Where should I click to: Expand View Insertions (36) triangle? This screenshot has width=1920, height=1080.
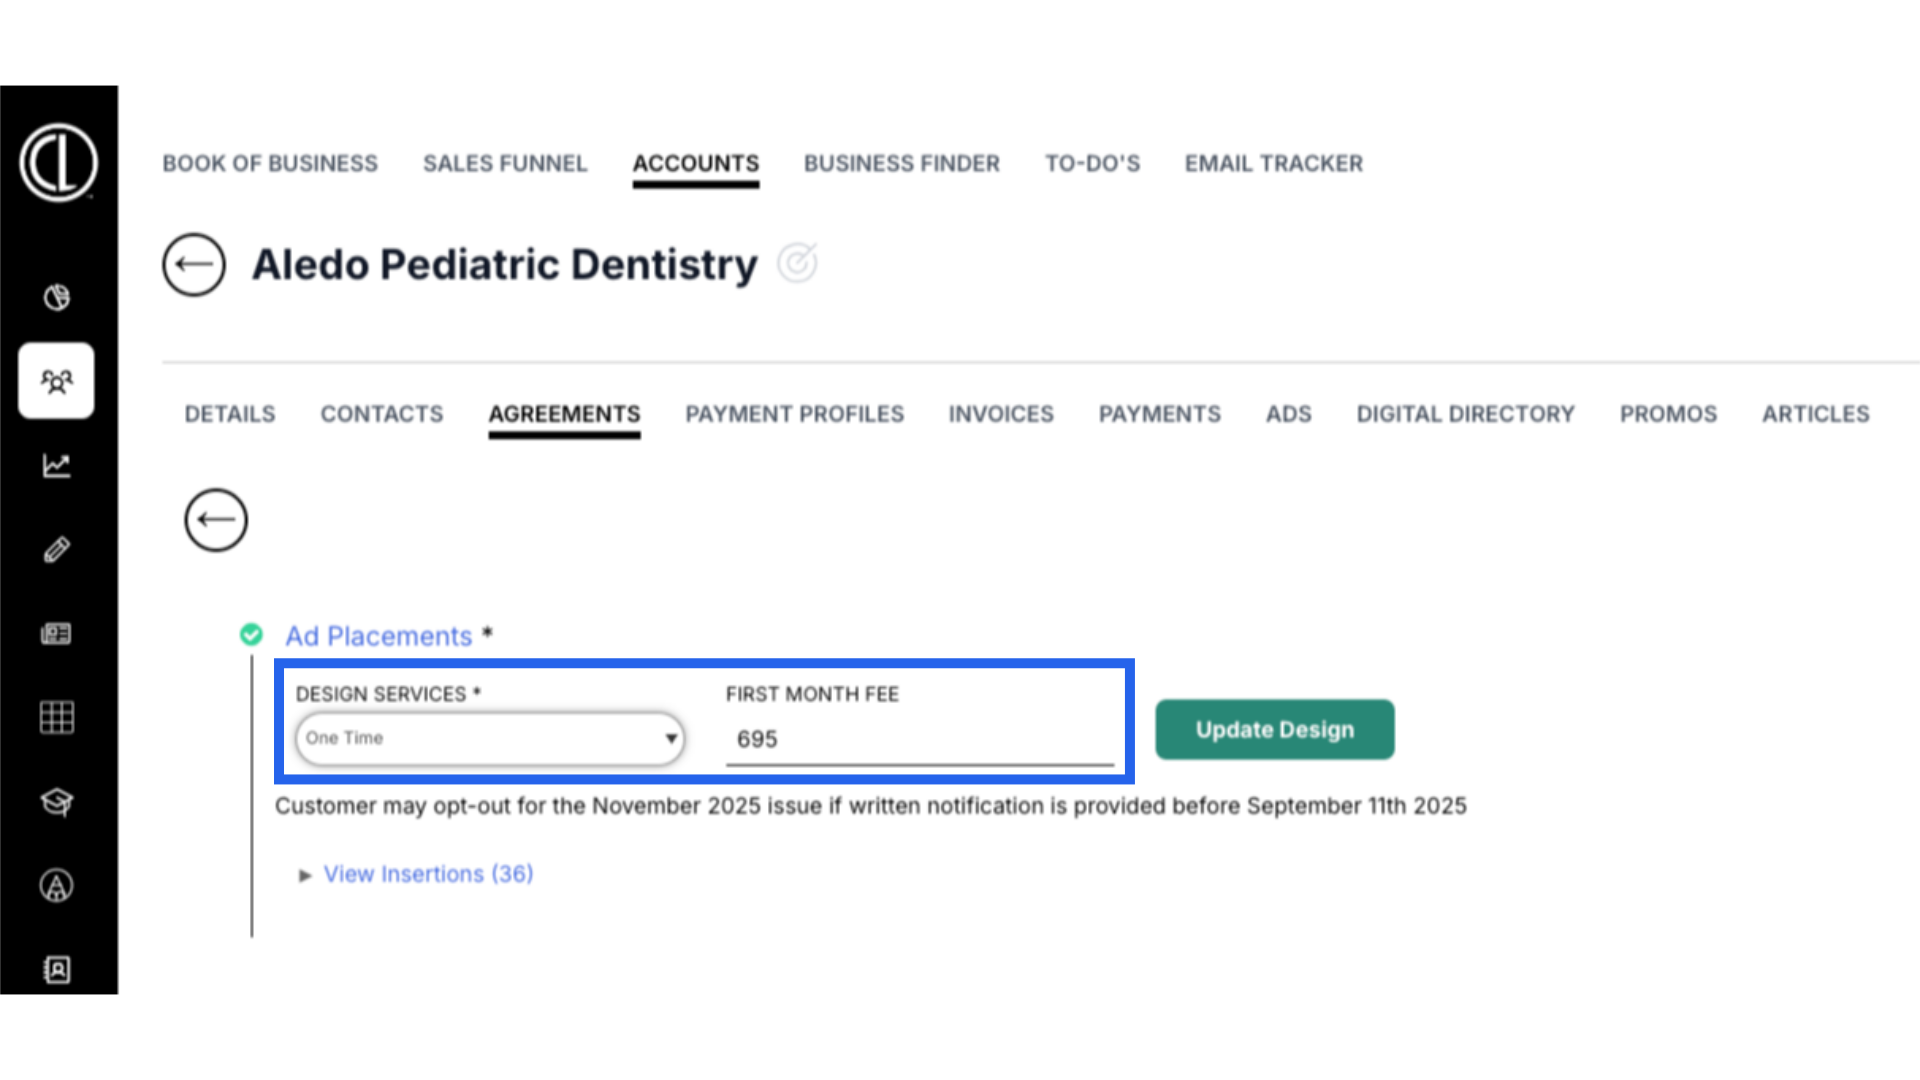coord(305,876)
